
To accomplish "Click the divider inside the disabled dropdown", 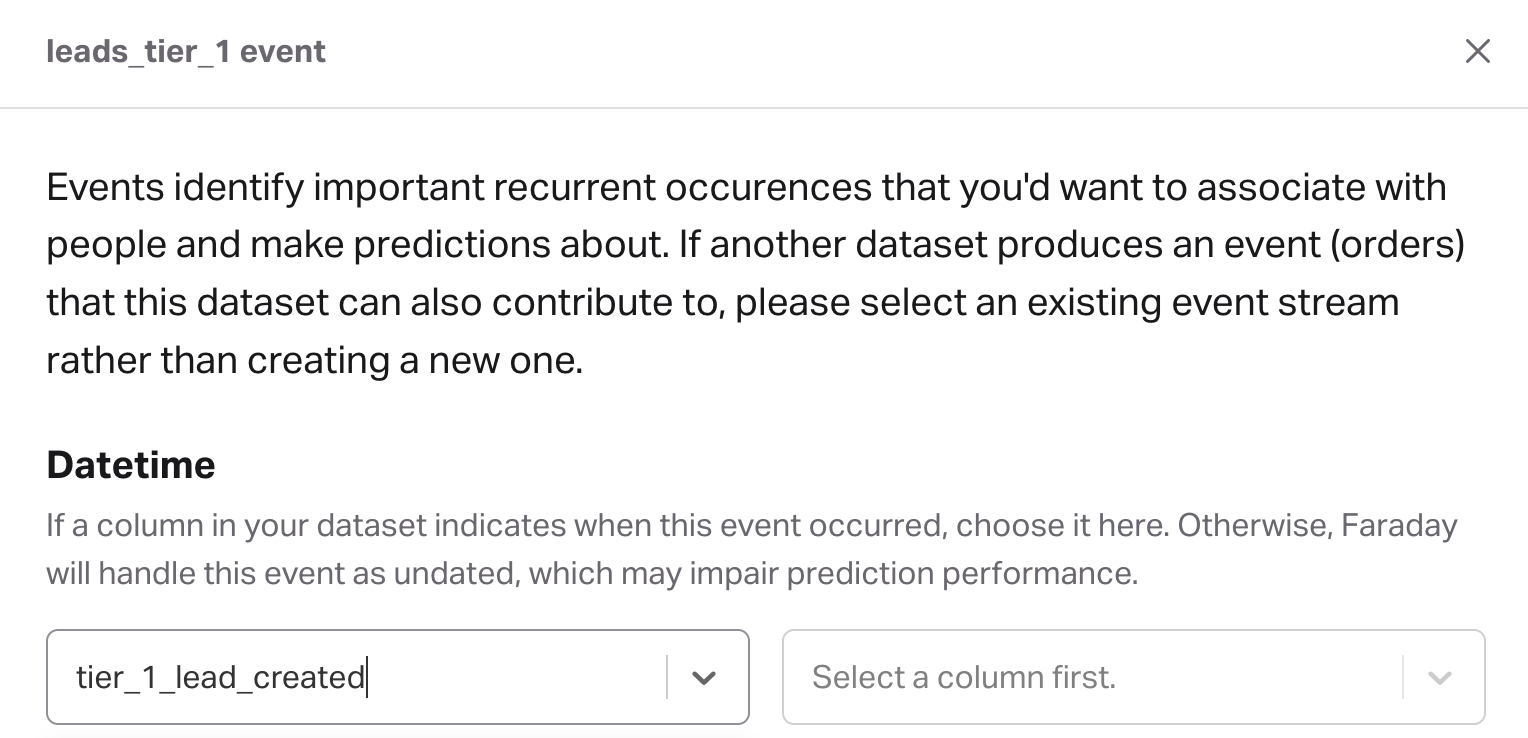I will tap(1403, 678).
